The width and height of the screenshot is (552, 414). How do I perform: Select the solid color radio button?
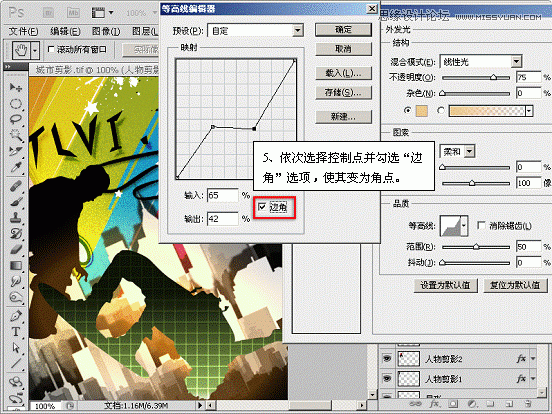coord(408,111)
